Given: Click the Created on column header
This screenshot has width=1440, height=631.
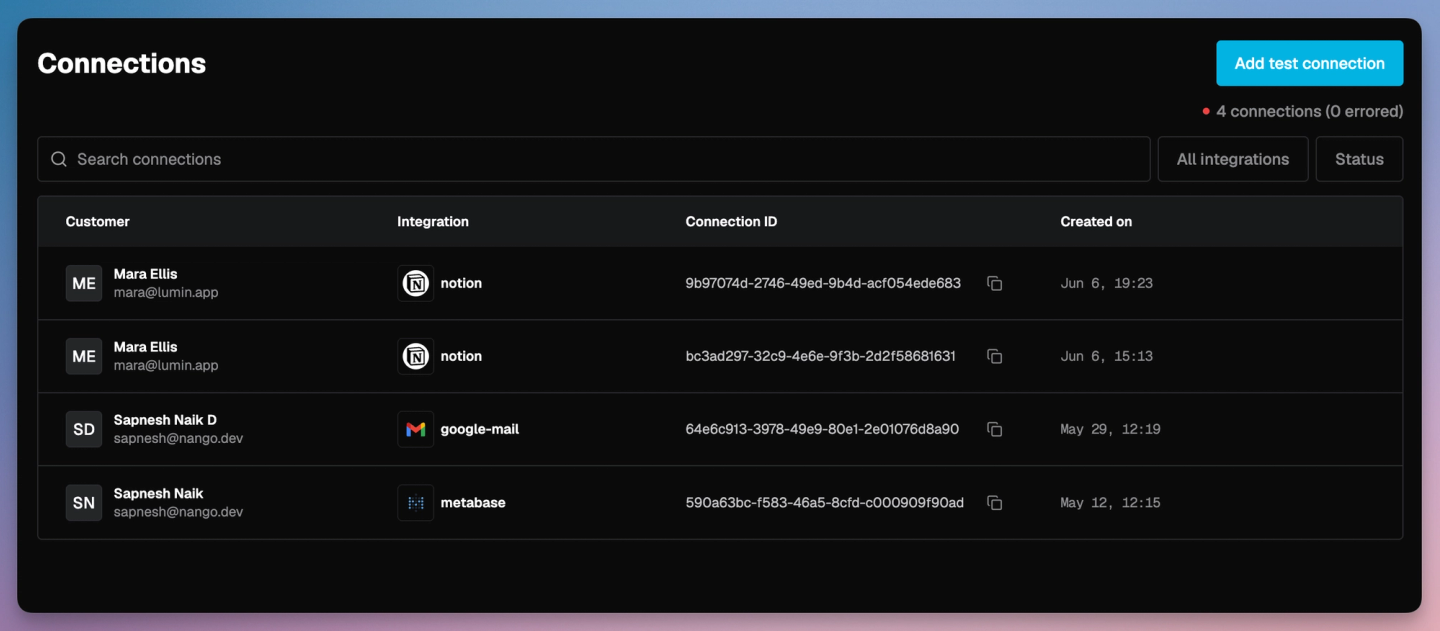Looking at the screenshot, I should coord(1096,221).
